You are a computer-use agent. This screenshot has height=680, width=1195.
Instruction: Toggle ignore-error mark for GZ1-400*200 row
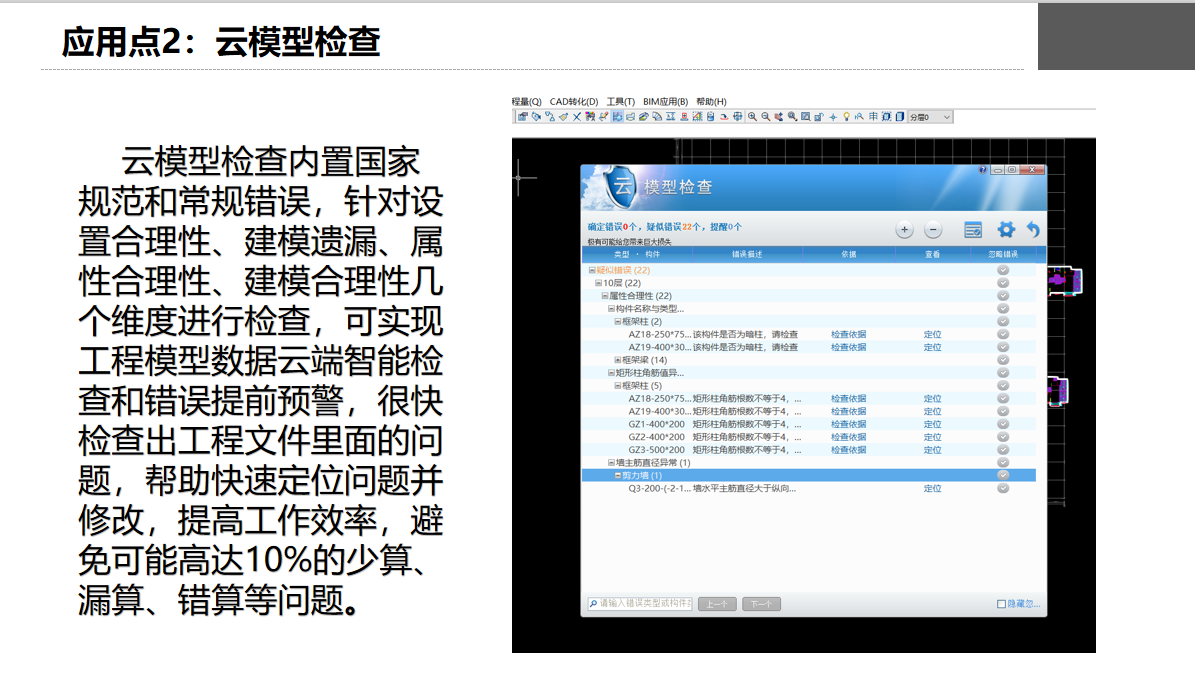click(x=1003, y=424)
